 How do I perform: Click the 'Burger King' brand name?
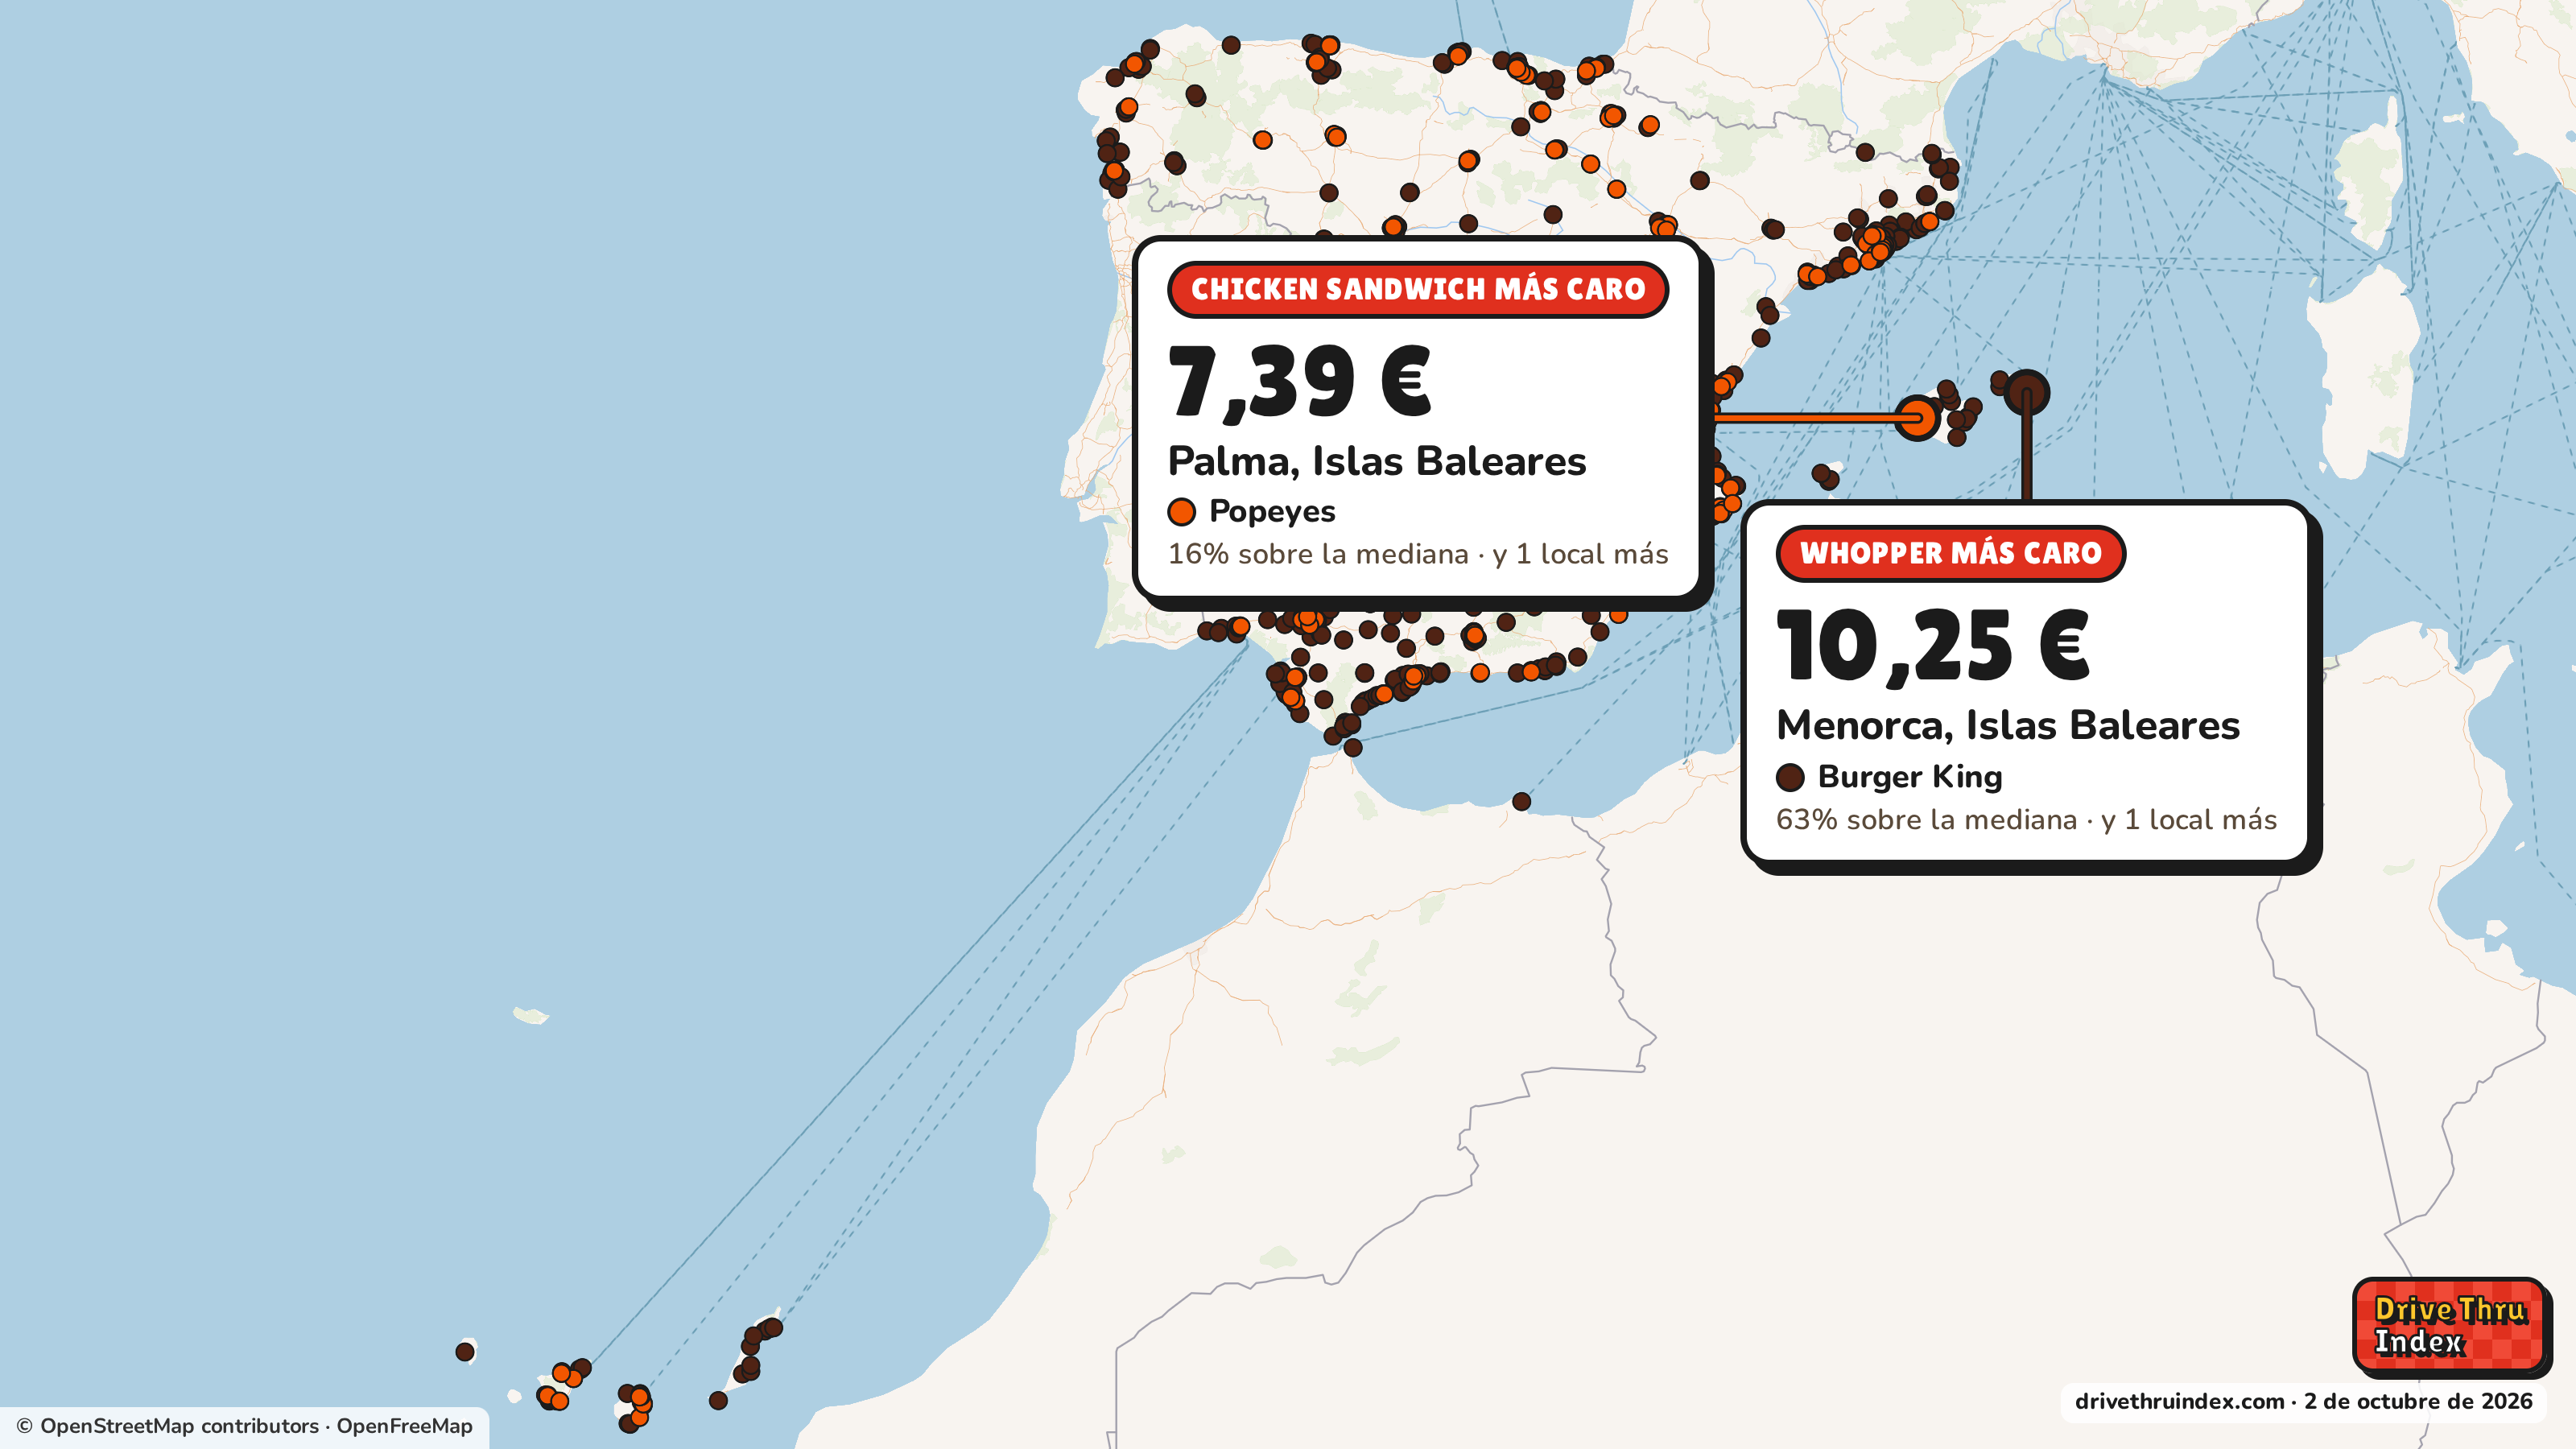1910,776
